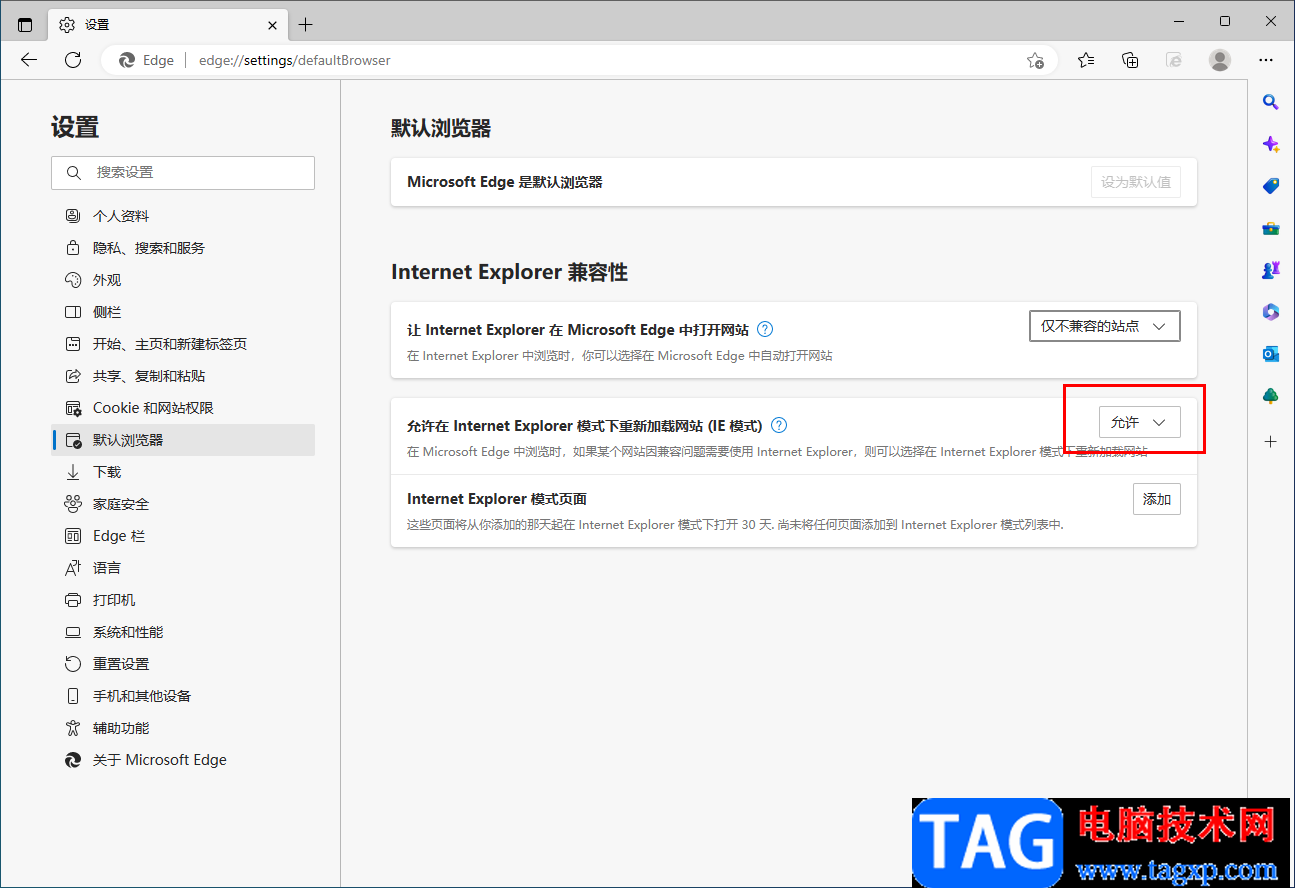Open 下载 settings
This screenshot has height=888, width=1295.
(x=183, y=472)
